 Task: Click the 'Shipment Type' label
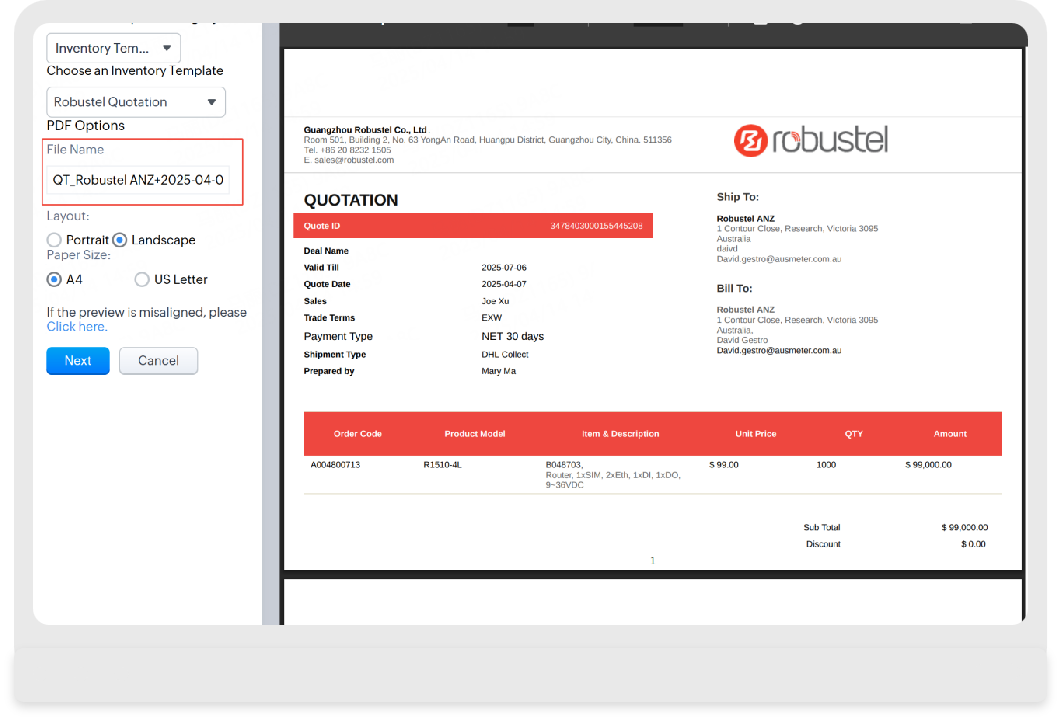click(x=334, y=354)
